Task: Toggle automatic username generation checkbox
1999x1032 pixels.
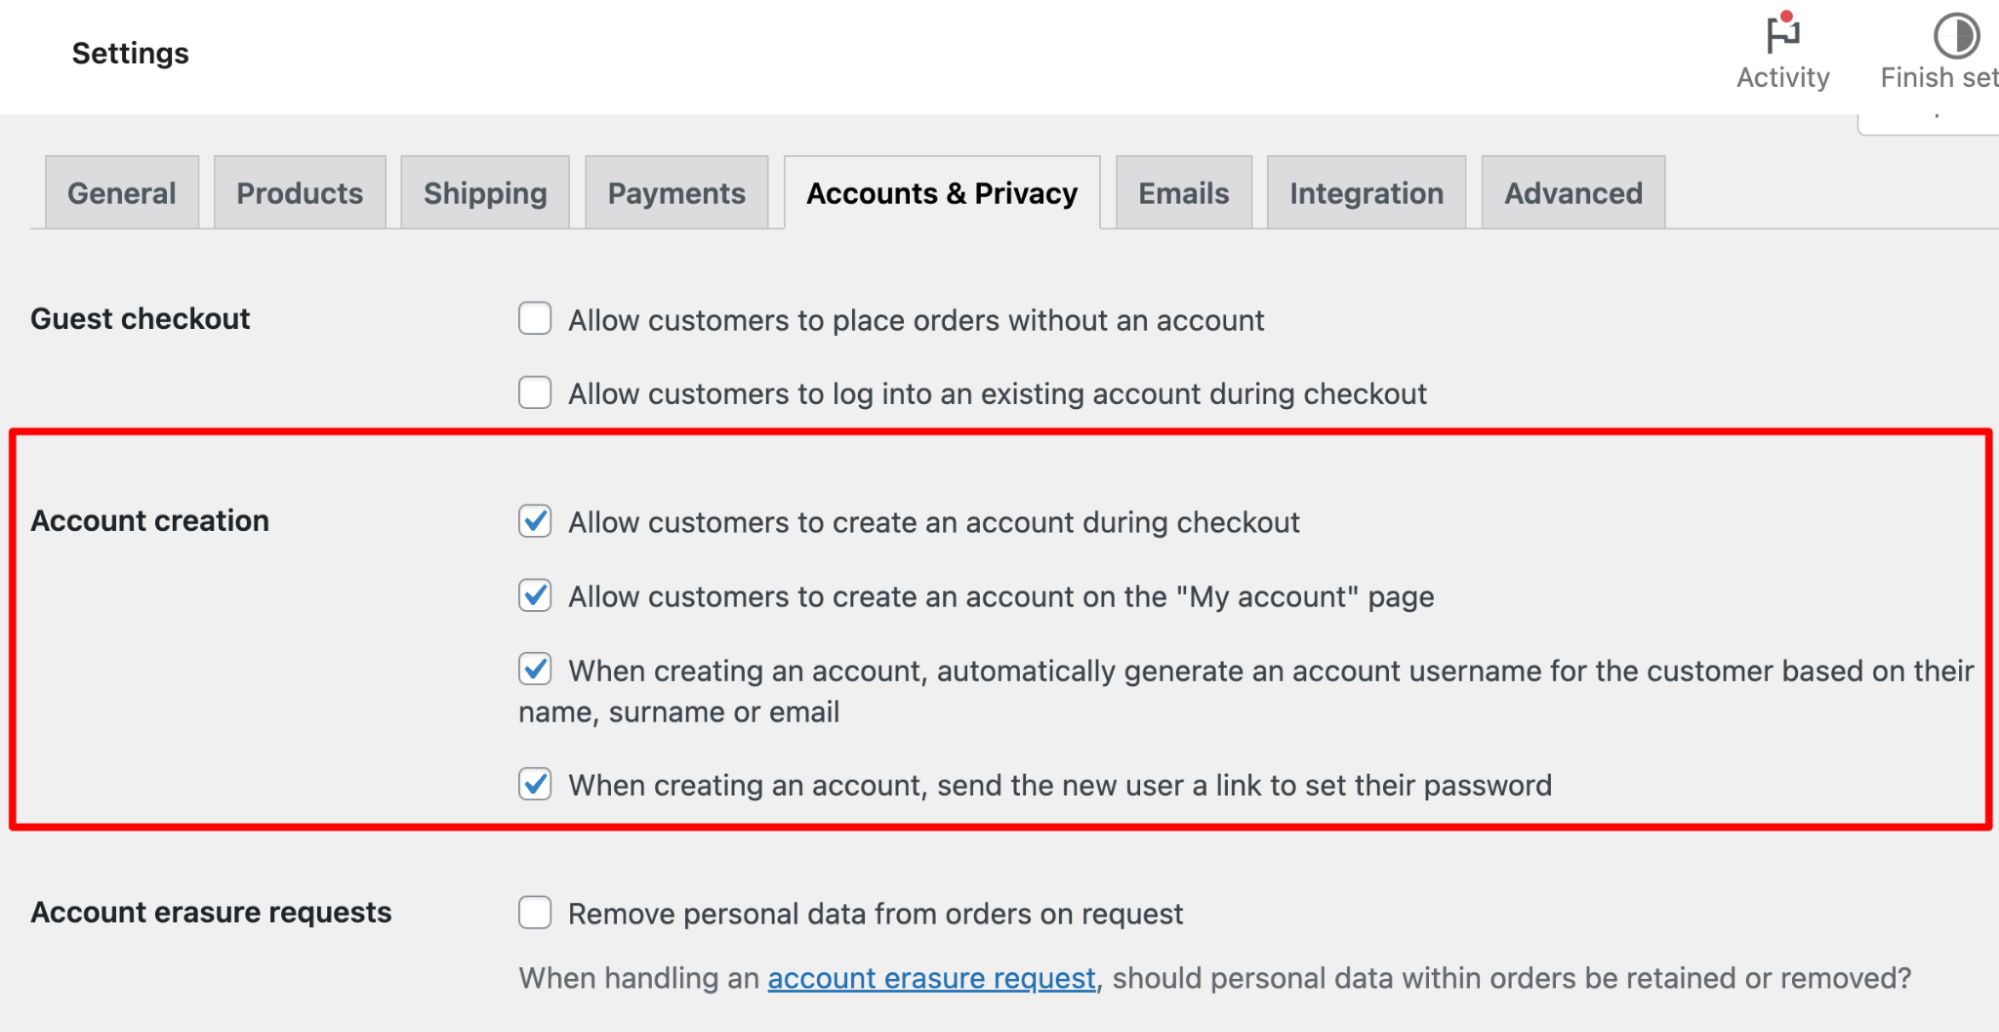Action: click(x=535, y=669)
